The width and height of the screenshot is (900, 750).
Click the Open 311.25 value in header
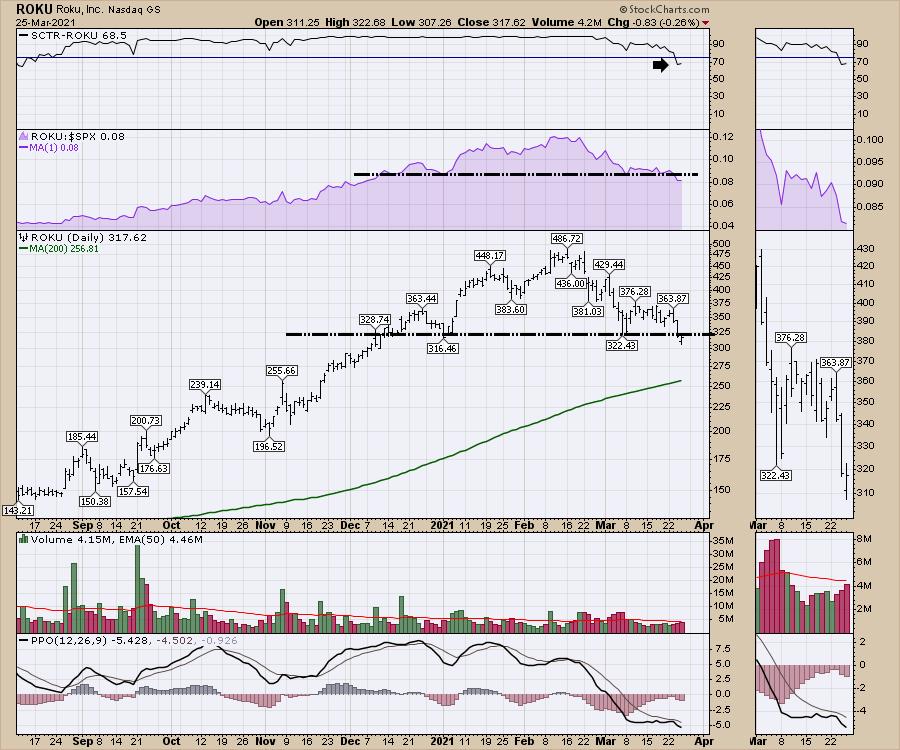coord(287,22)
